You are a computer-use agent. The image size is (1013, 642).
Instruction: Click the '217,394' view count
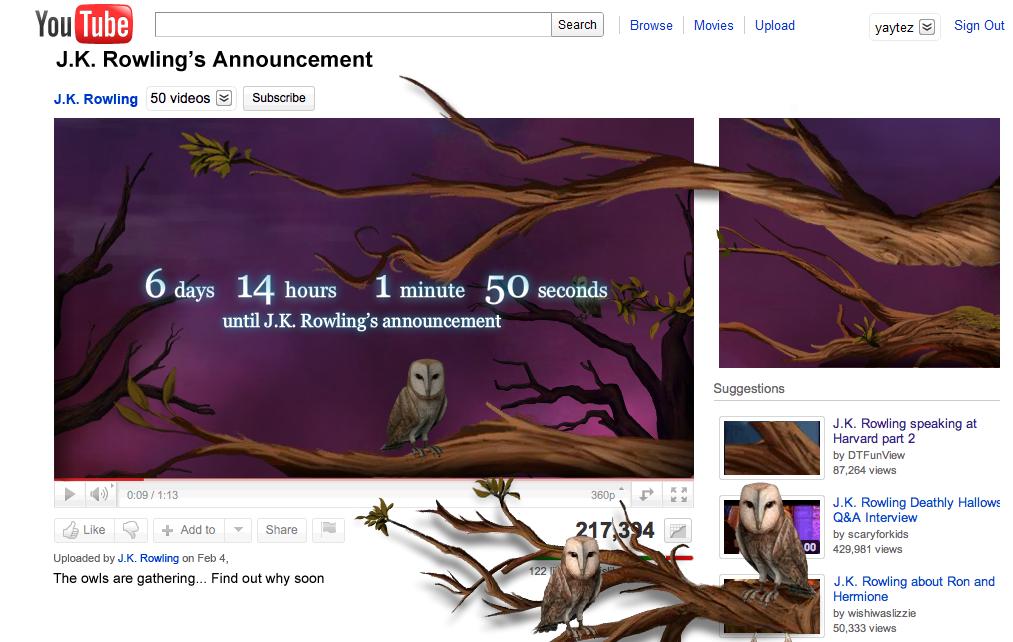[614, 530]
